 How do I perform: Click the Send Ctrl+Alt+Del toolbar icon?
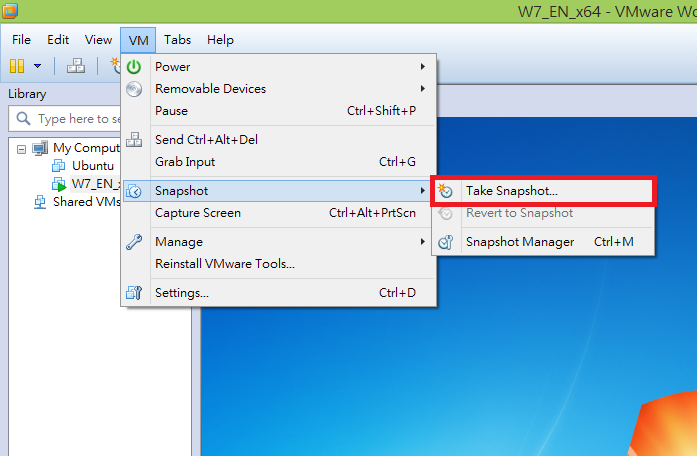coord(76,67)
